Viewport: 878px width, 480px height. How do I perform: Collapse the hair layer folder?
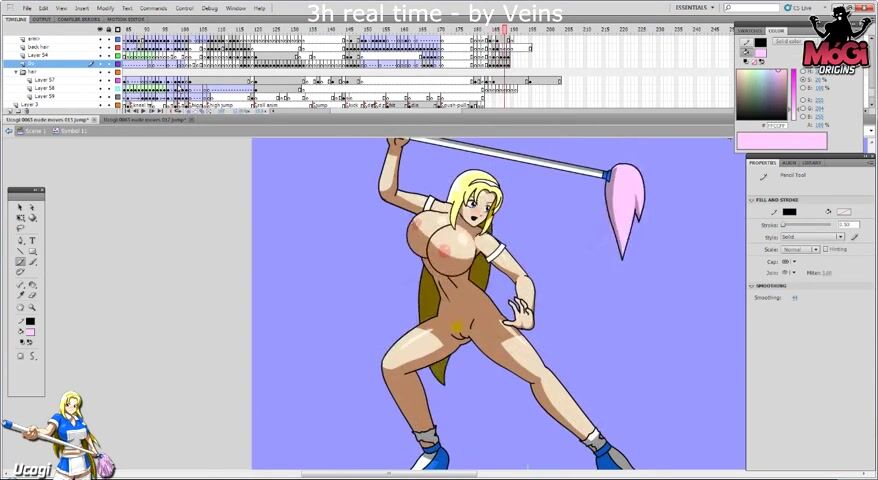pyautogui.click(x=16, y=72)
